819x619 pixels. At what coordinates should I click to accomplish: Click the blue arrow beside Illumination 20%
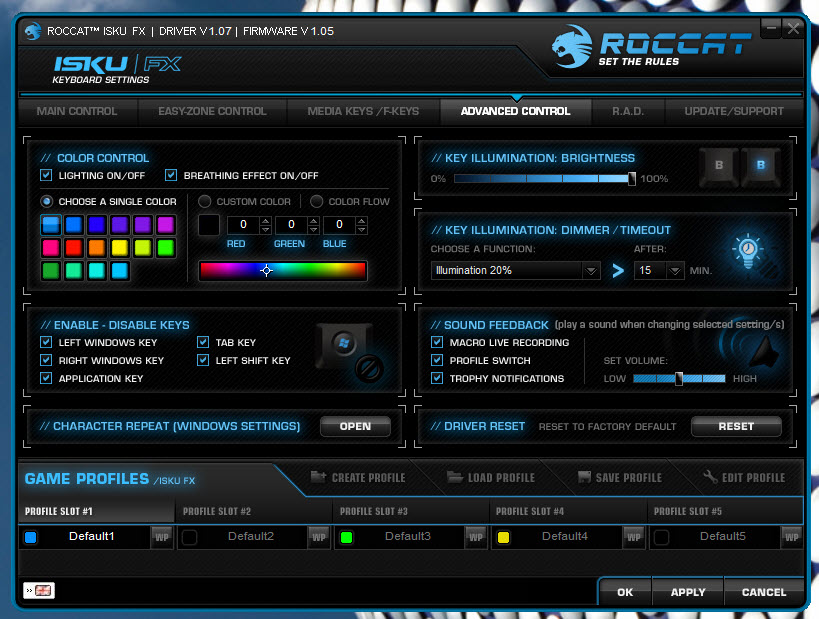618,271
